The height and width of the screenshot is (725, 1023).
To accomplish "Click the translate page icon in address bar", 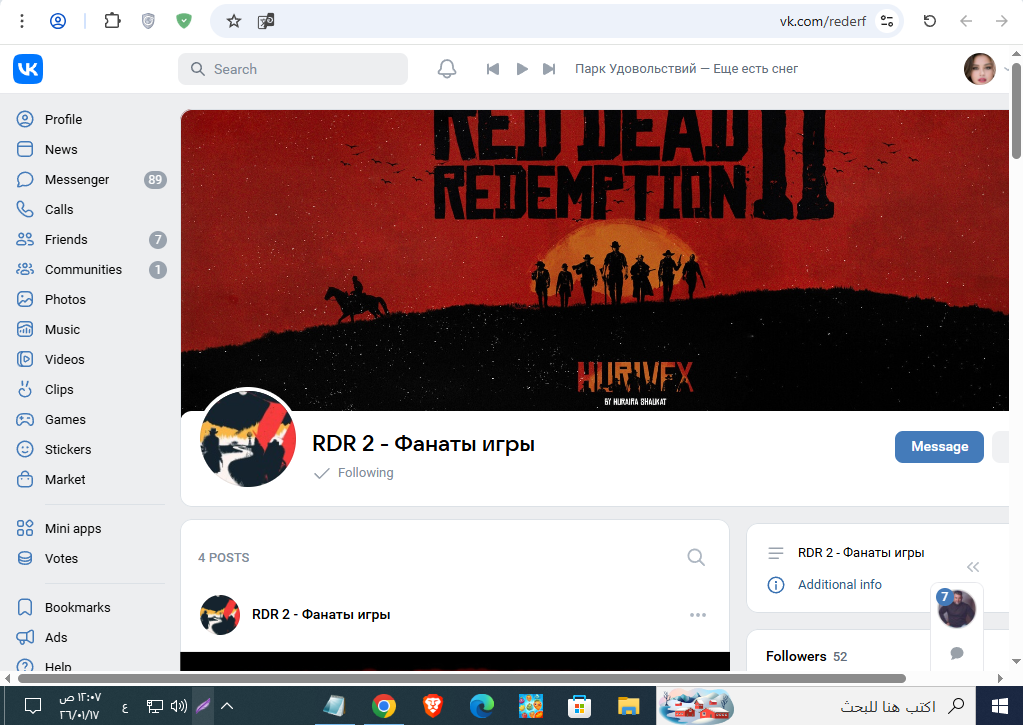I will 266,22.
